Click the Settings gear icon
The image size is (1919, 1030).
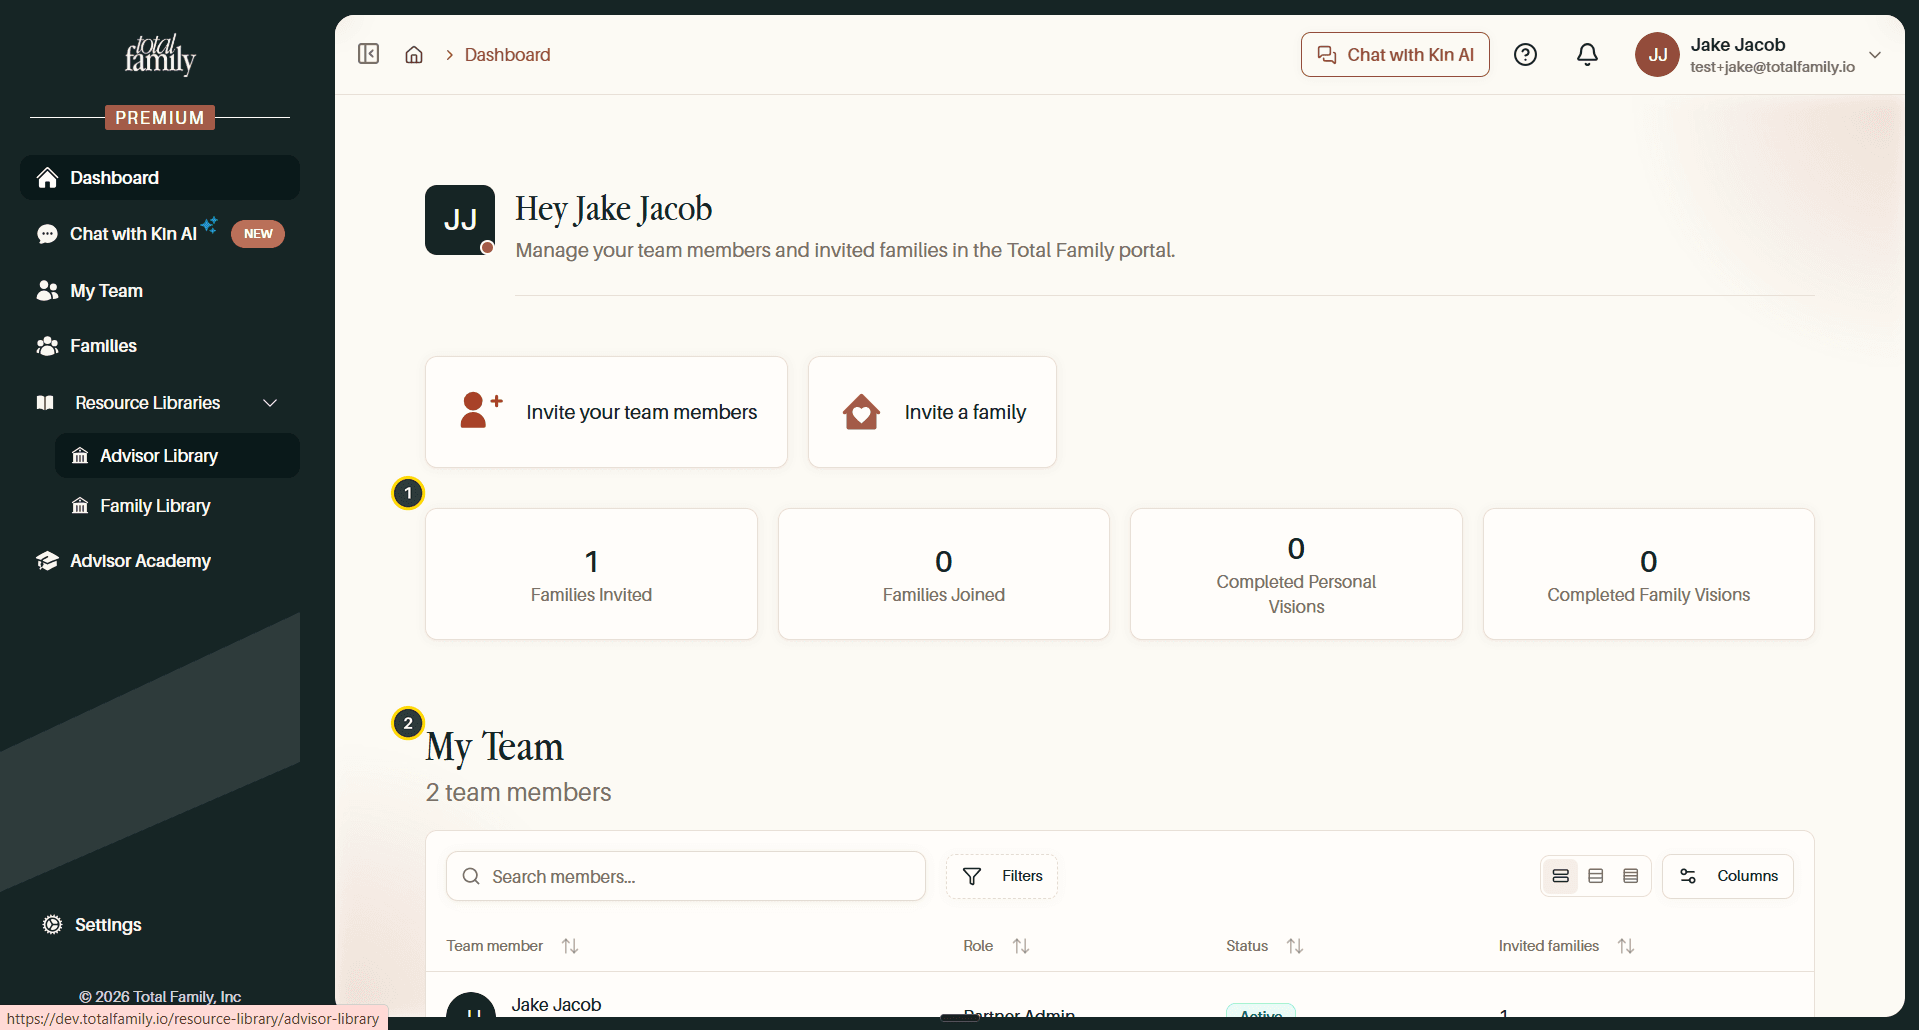[x=52, y=925]
